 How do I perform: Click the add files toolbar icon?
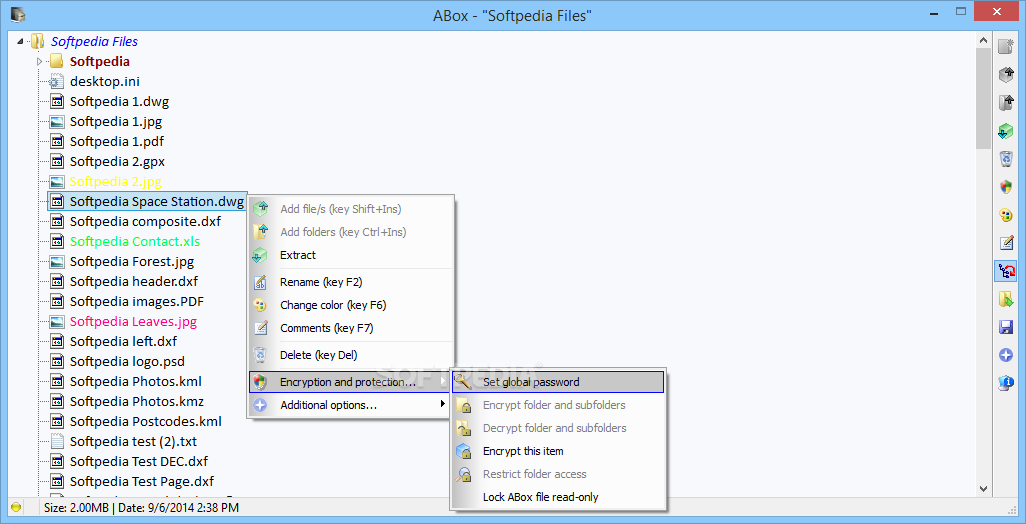pyautogui.click(x=1006, y=75)
